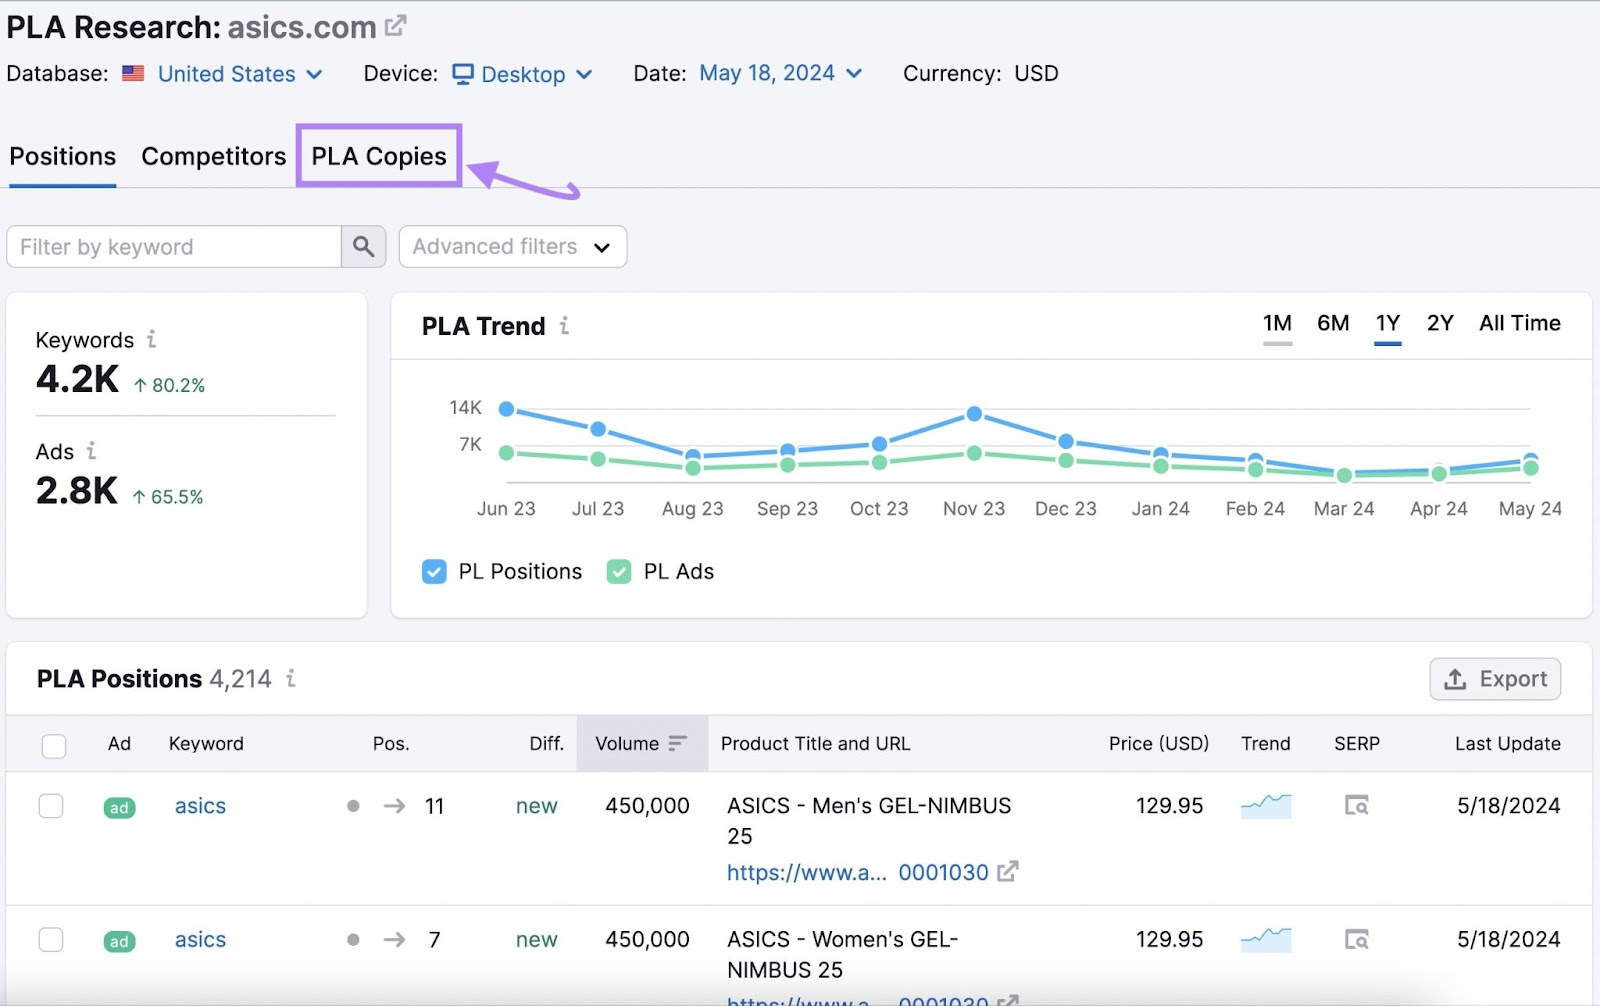The image size is (1600, 1006).
Task: Uncheck the PL Positions checkbox
Action: click(434, 571)
